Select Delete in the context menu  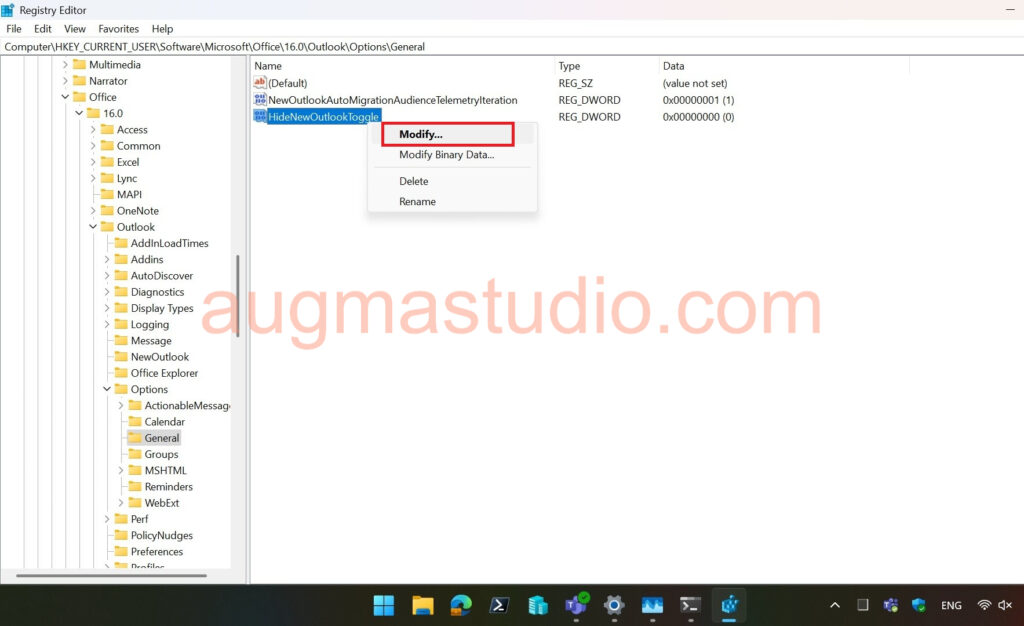point(413,181)
